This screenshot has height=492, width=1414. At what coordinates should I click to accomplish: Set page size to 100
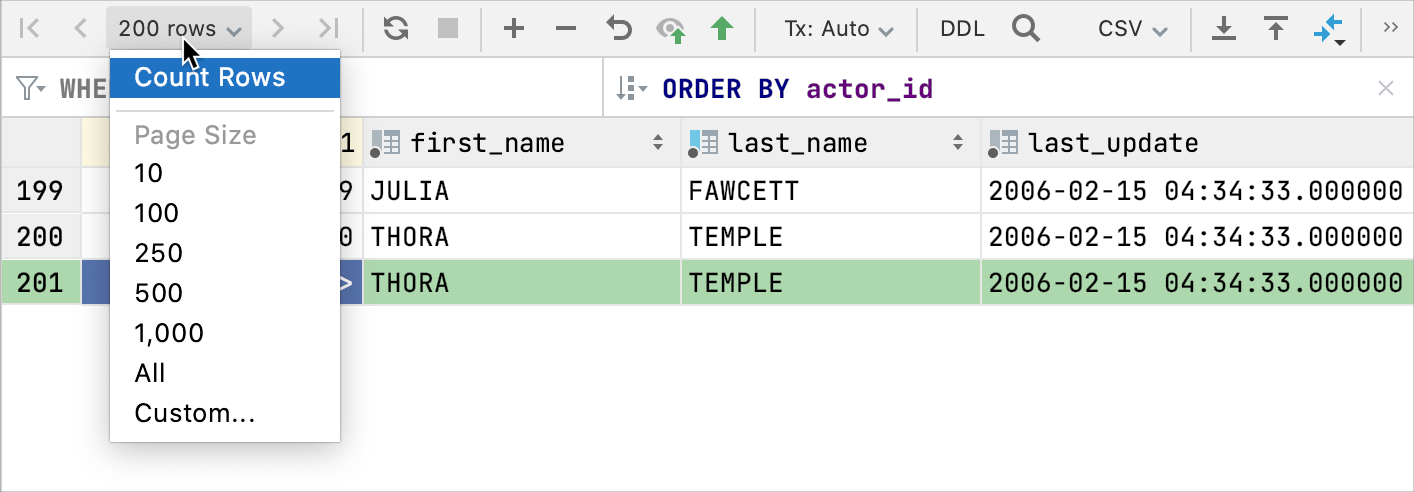(225, 213)
